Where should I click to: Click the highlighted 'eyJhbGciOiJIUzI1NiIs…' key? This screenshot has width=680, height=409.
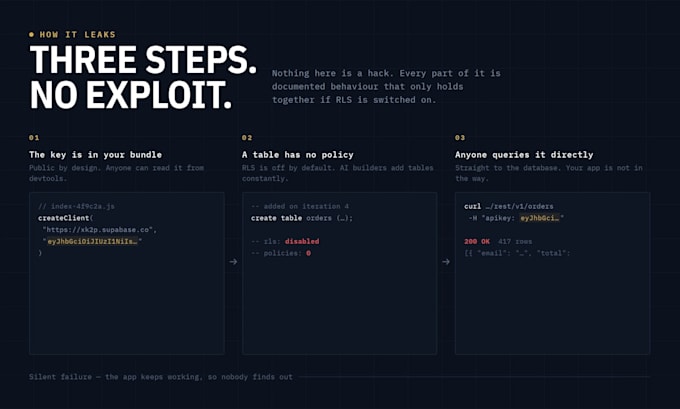92,241
